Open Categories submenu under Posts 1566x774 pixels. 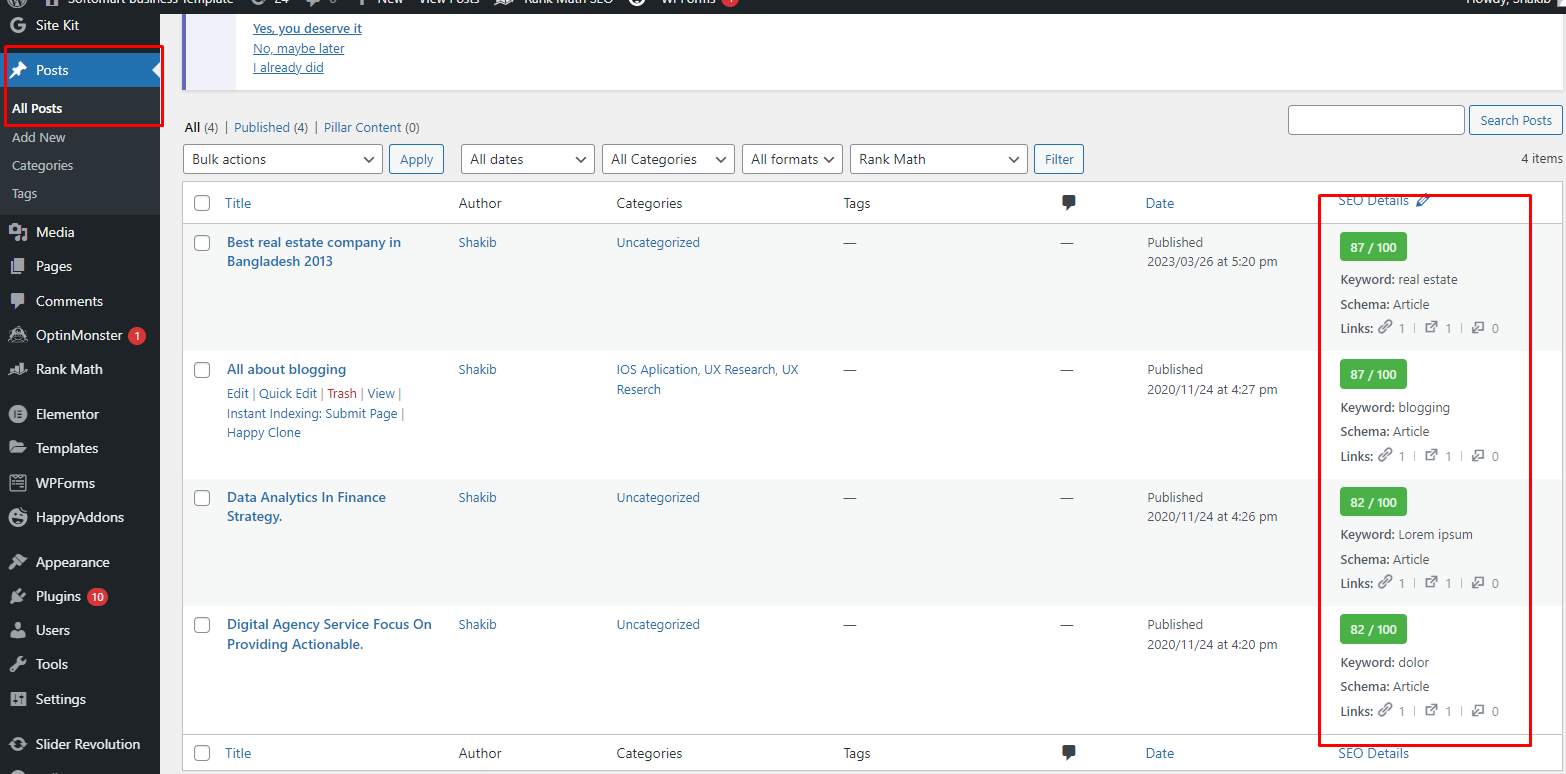coord(42,166)
